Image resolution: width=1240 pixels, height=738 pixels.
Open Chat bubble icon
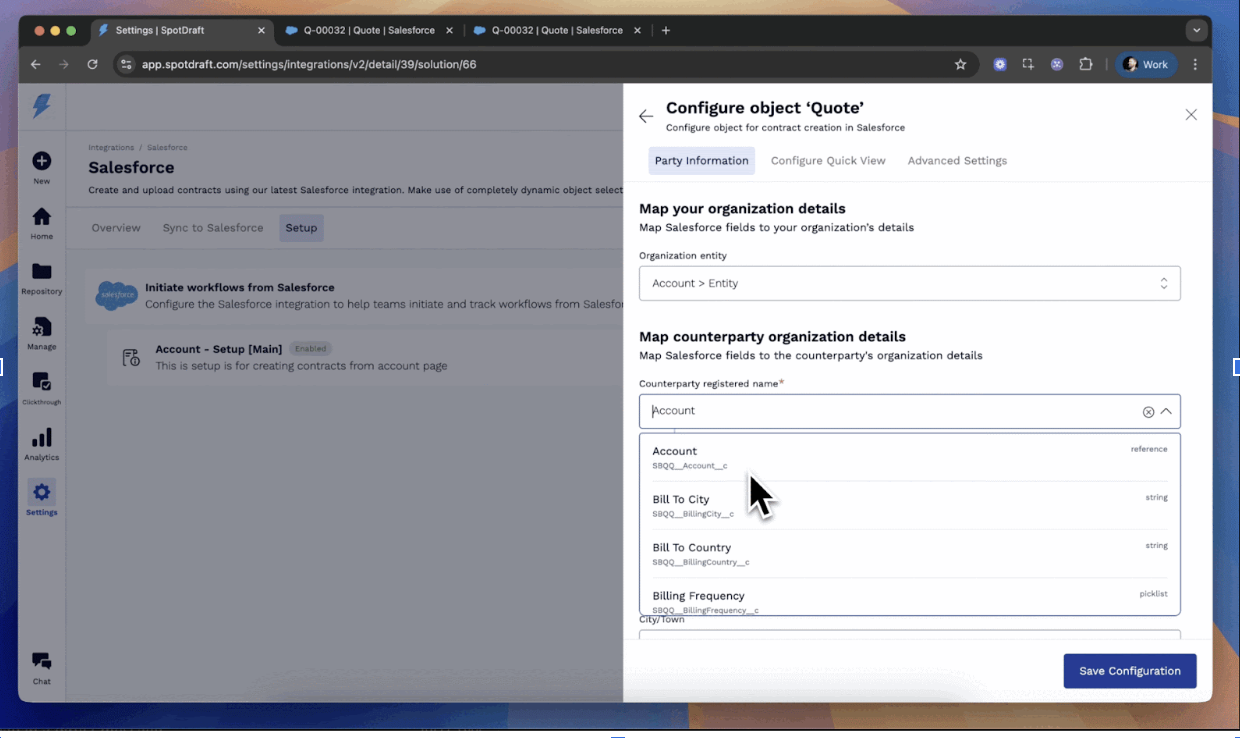pyautogui.click(x=41, y=660)
